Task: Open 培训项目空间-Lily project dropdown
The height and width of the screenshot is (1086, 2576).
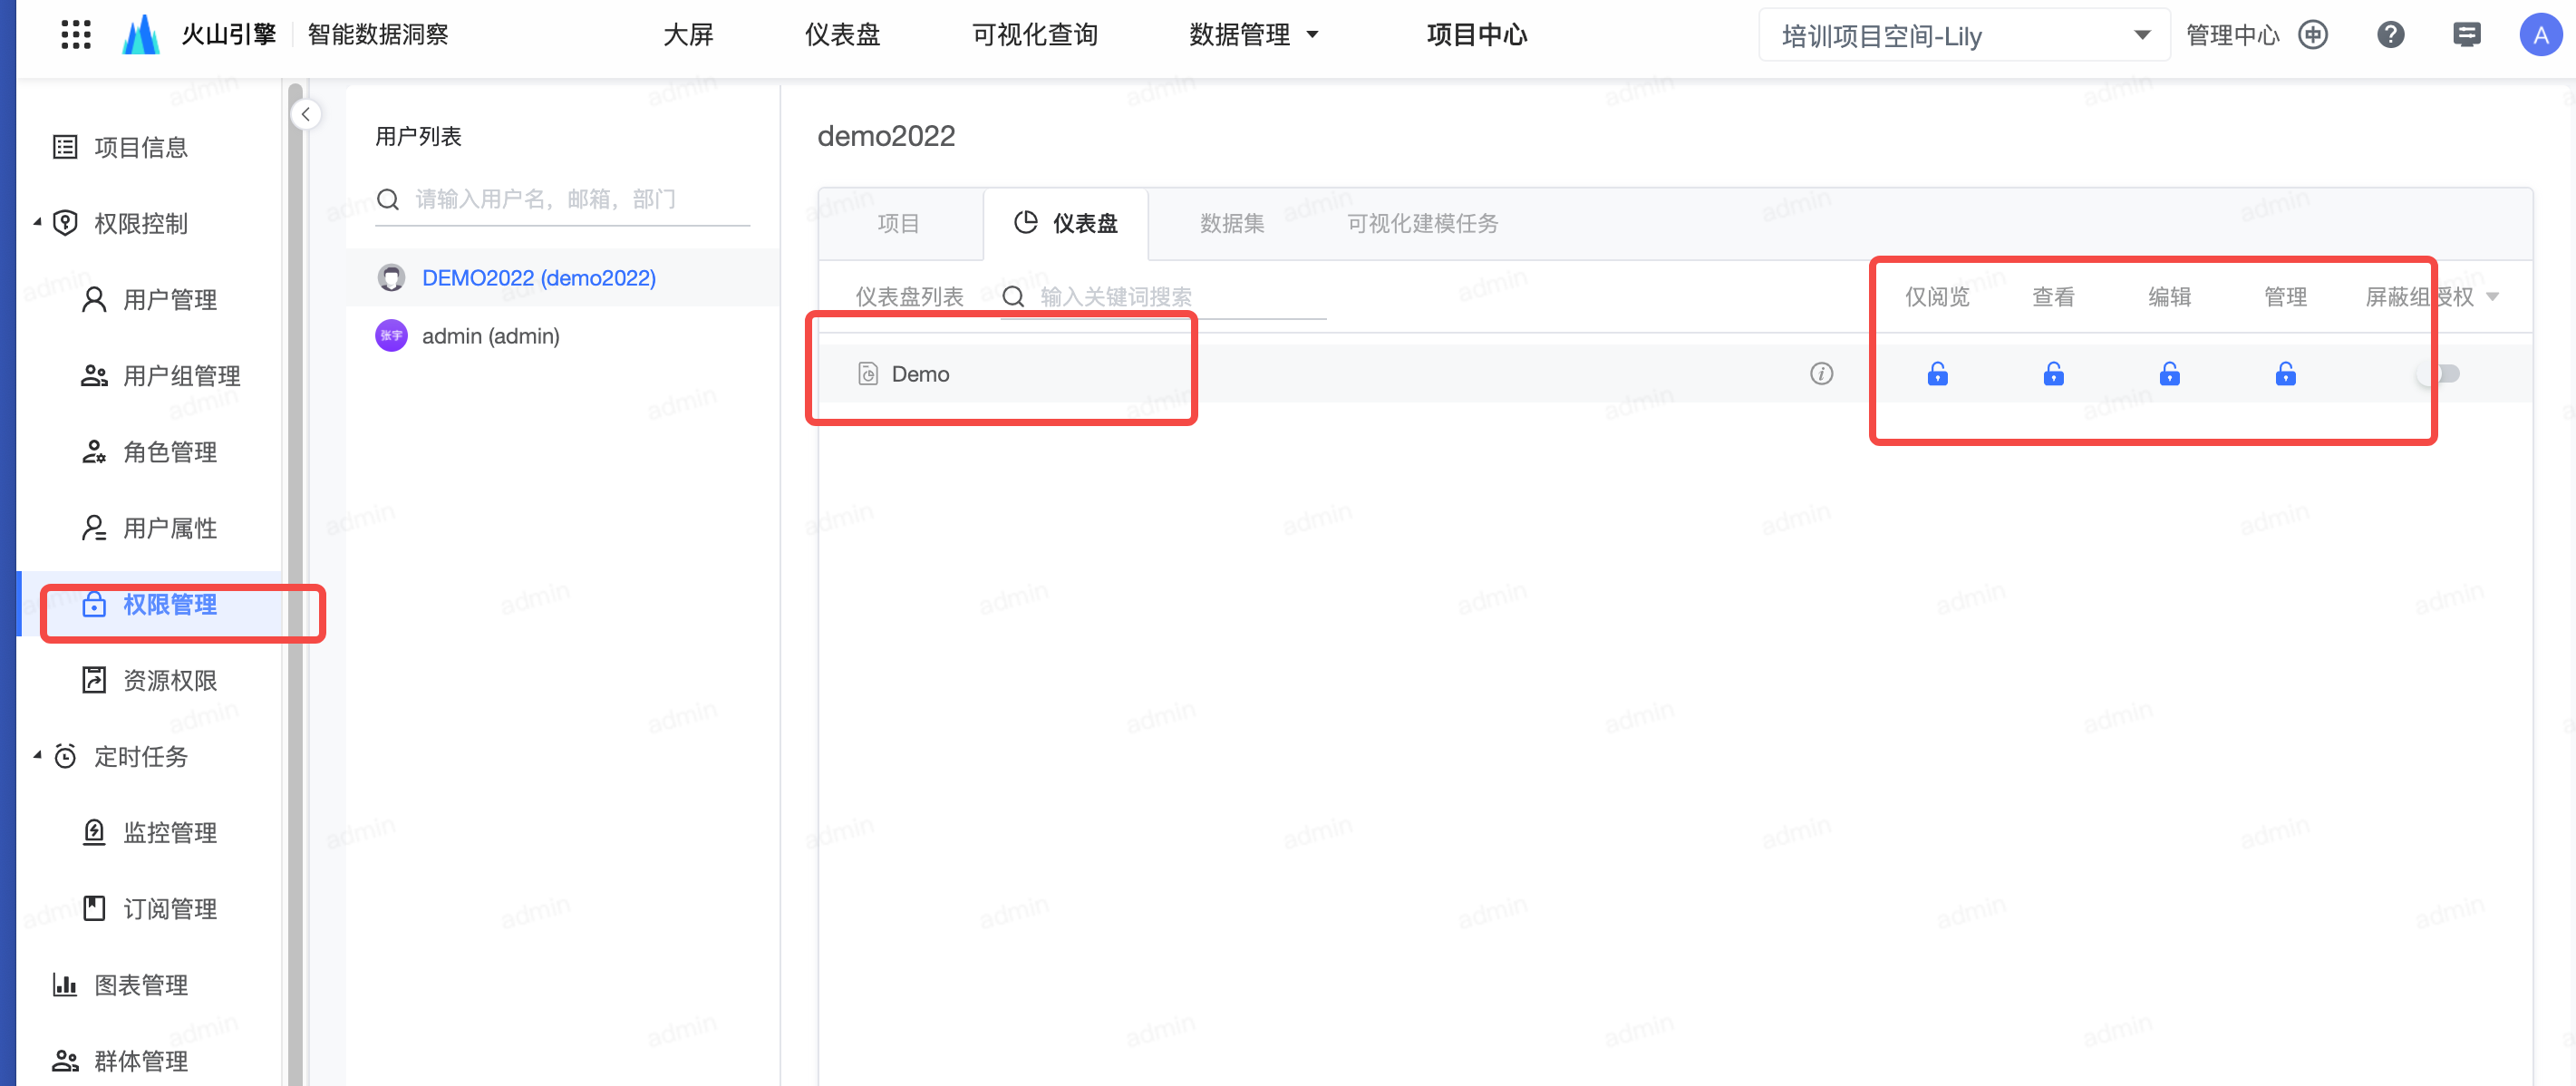Action: tap(1964, 36)
